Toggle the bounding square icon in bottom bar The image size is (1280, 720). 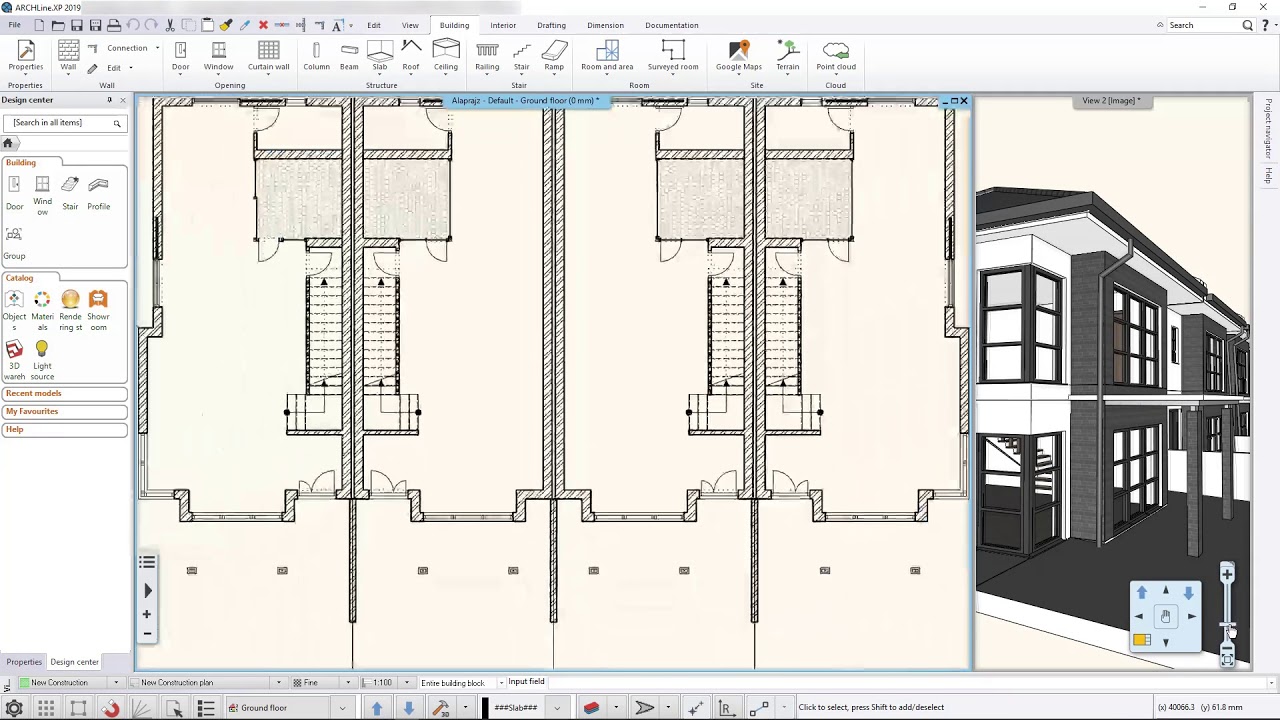[x=78, y=708]
